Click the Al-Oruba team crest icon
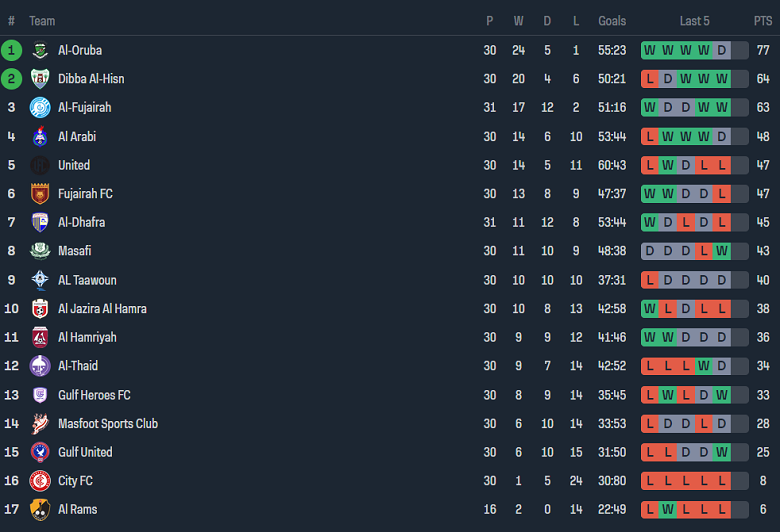Viewport: 780px width, 532px height. coord(40,50)
